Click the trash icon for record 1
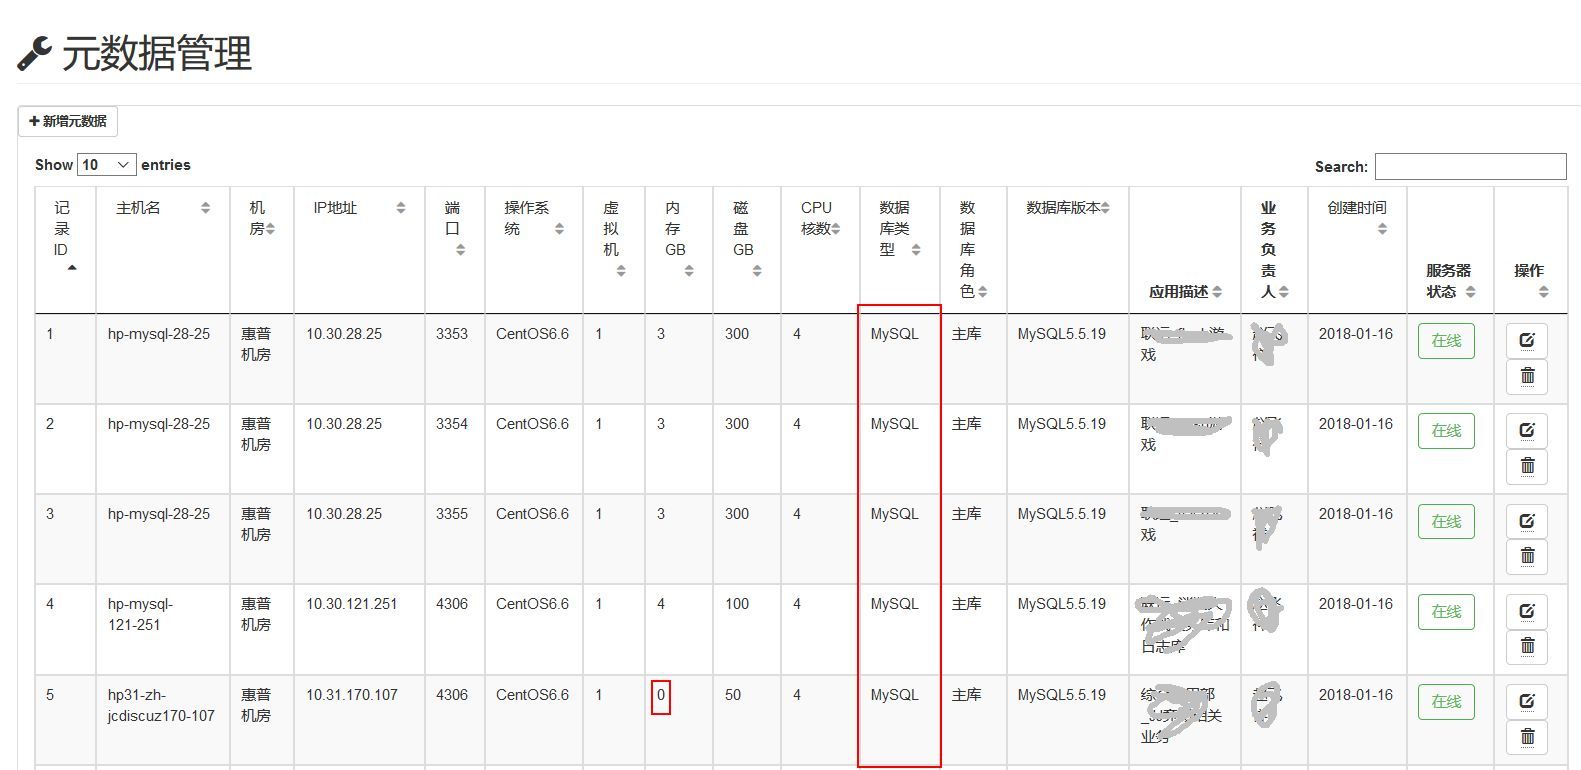This screenshot has height=770, width=1581. tap(1527, 376)
